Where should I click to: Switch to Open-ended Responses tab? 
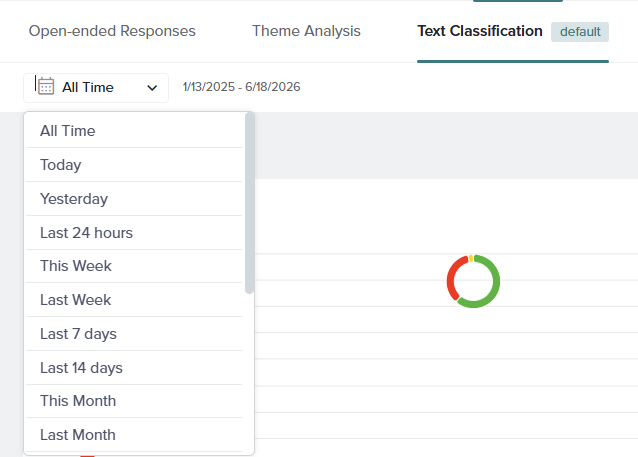(112, 31)
